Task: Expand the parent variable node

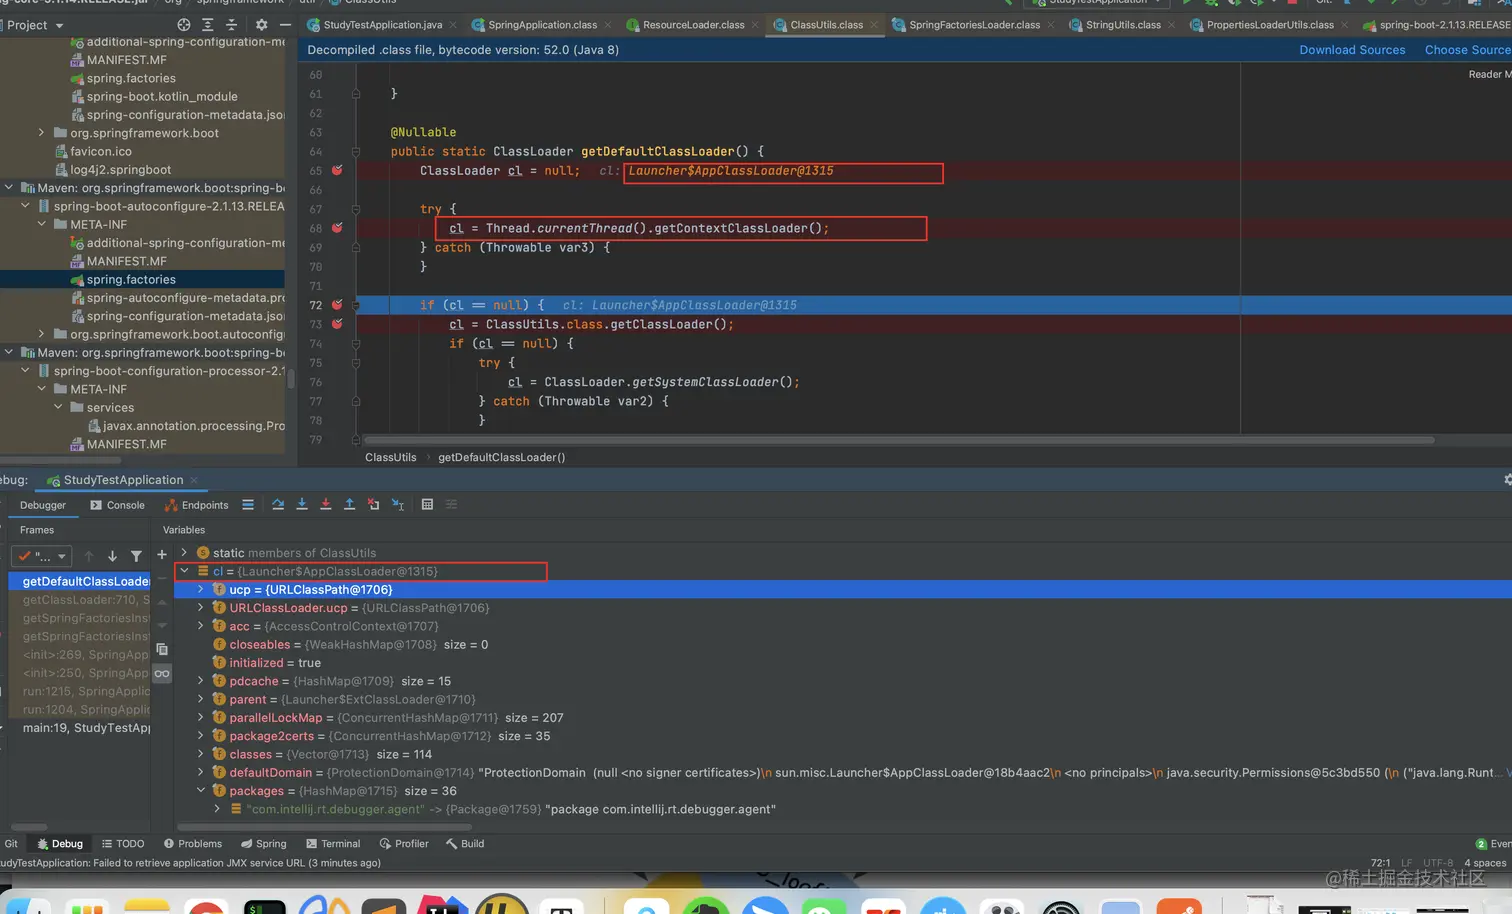Action: pos(201,700)
